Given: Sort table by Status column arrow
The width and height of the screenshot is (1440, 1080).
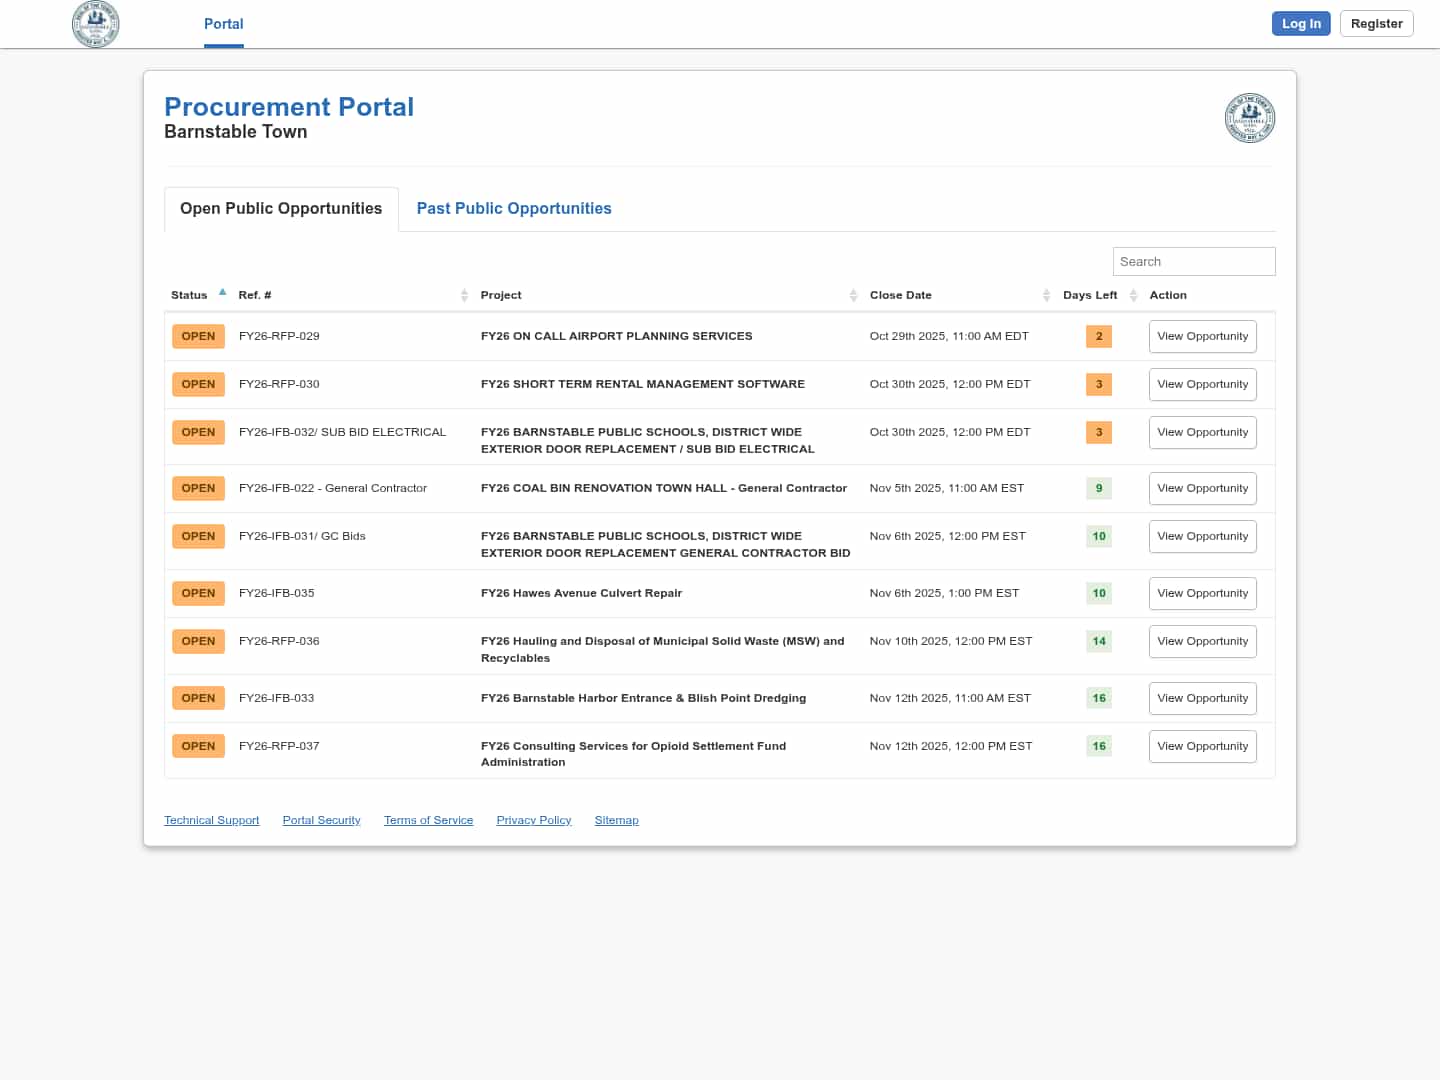Looking at the screenshot, I should click(222, 293).
